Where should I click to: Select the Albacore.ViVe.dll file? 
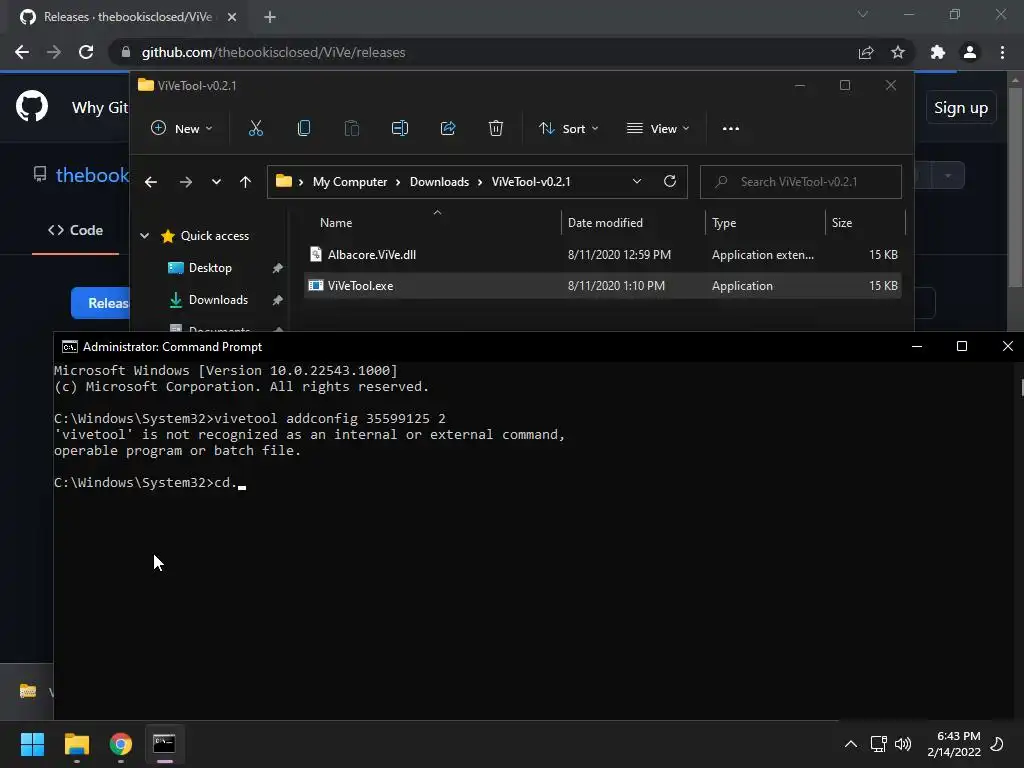pyautogui.click(x=602, y=255)
